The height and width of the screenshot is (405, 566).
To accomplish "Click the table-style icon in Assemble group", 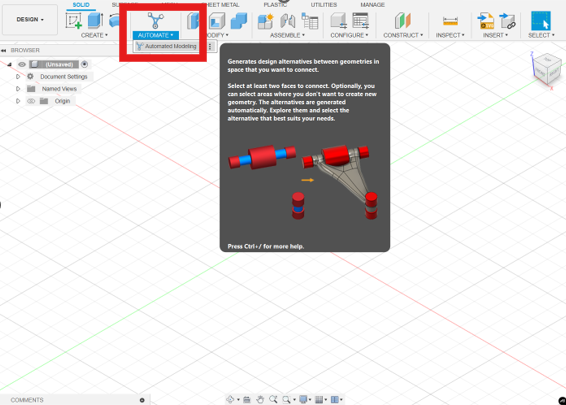I will 310,21.
